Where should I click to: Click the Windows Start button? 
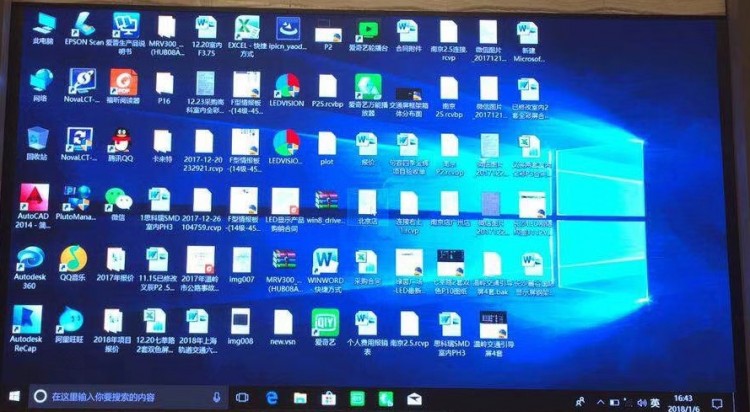coord(14,395)
